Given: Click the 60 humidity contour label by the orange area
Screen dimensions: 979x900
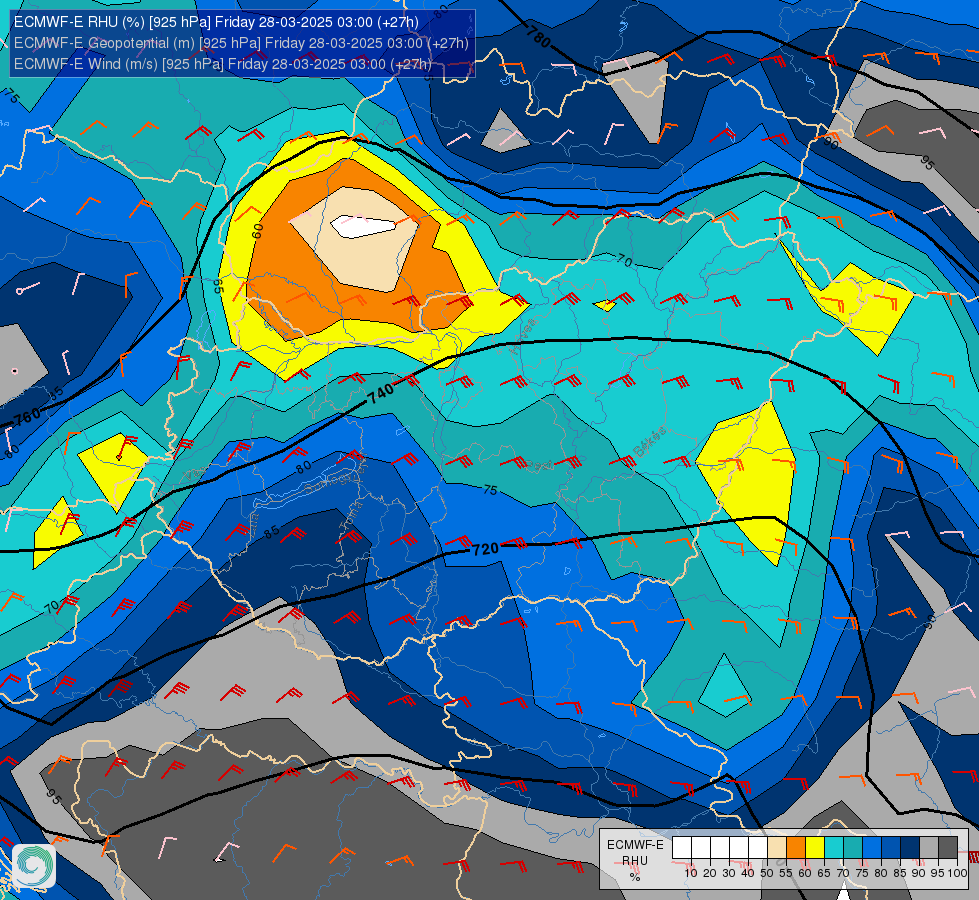Looking at the screenshot, I should coord(257,231).
